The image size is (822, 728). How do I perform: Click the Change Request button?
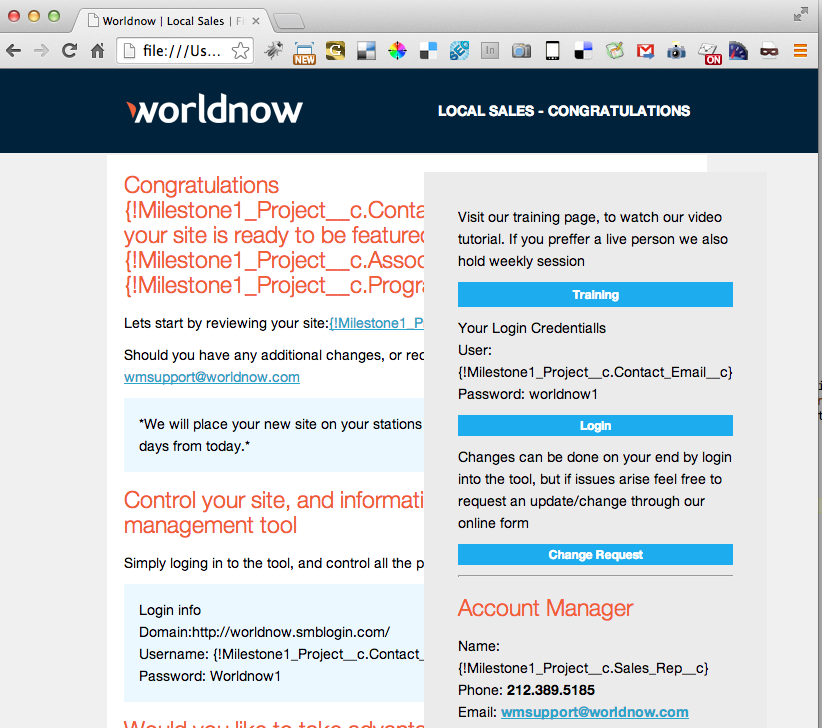(595, 555)
